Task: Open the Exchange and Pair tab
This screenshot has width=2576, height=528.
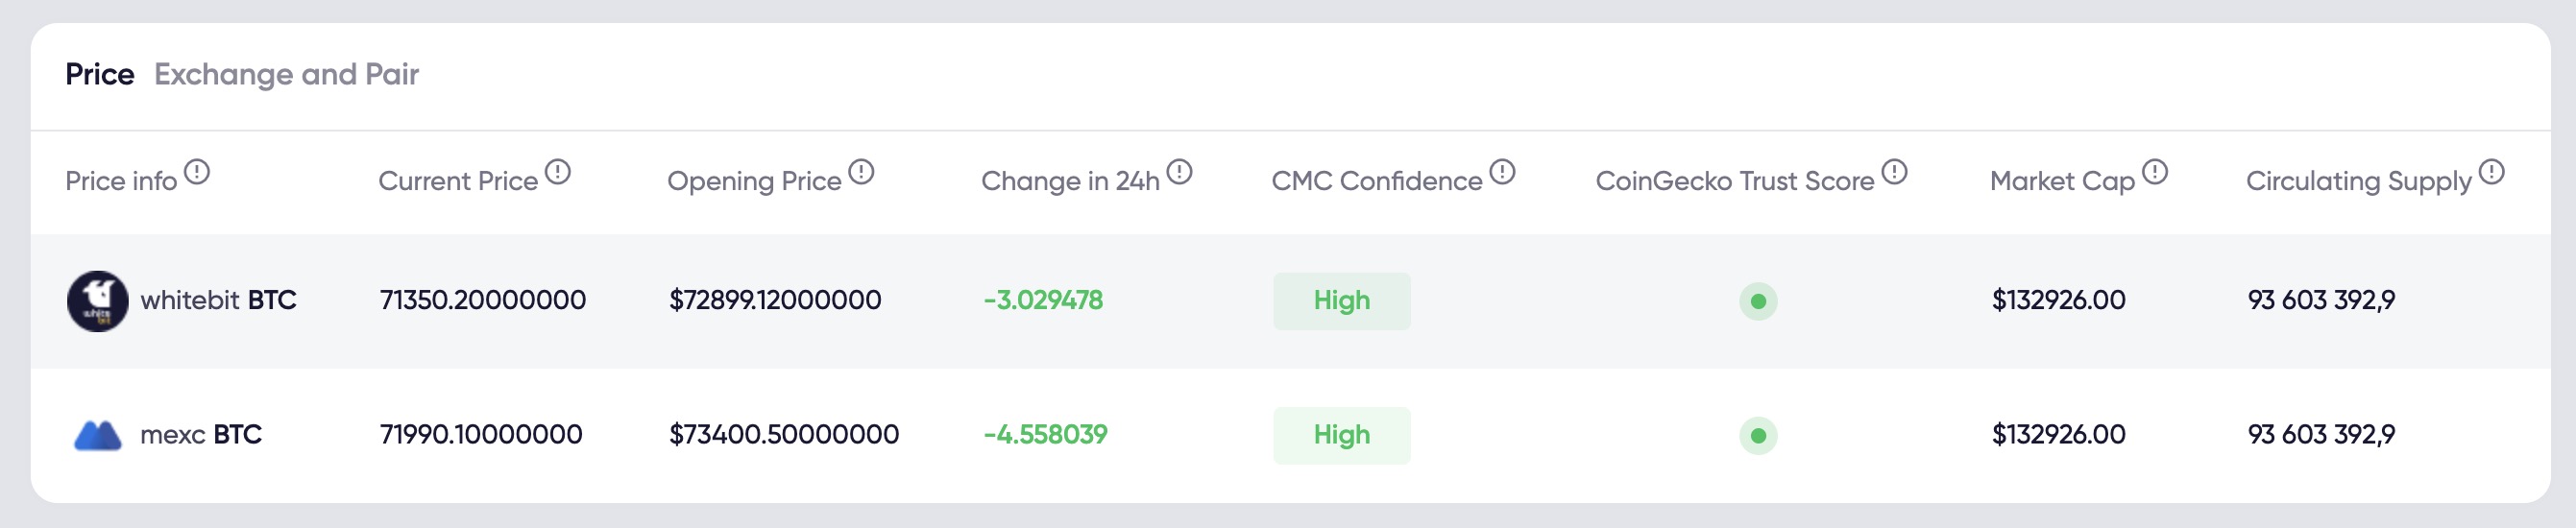Action: [286, 74]
